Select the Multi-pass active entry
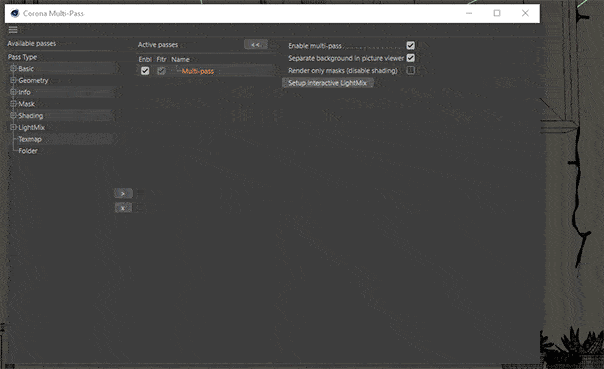This screenshot has height=369, width=604. (x=198, y=71)
